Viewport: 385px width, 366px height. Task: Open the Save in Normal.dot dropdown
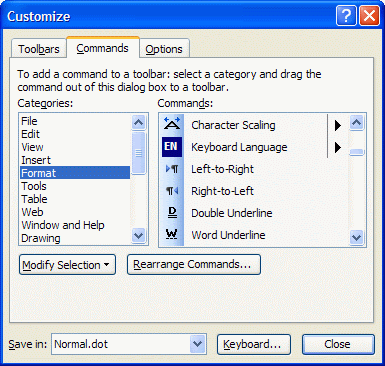pyautogui.click(x=198, y=344)
